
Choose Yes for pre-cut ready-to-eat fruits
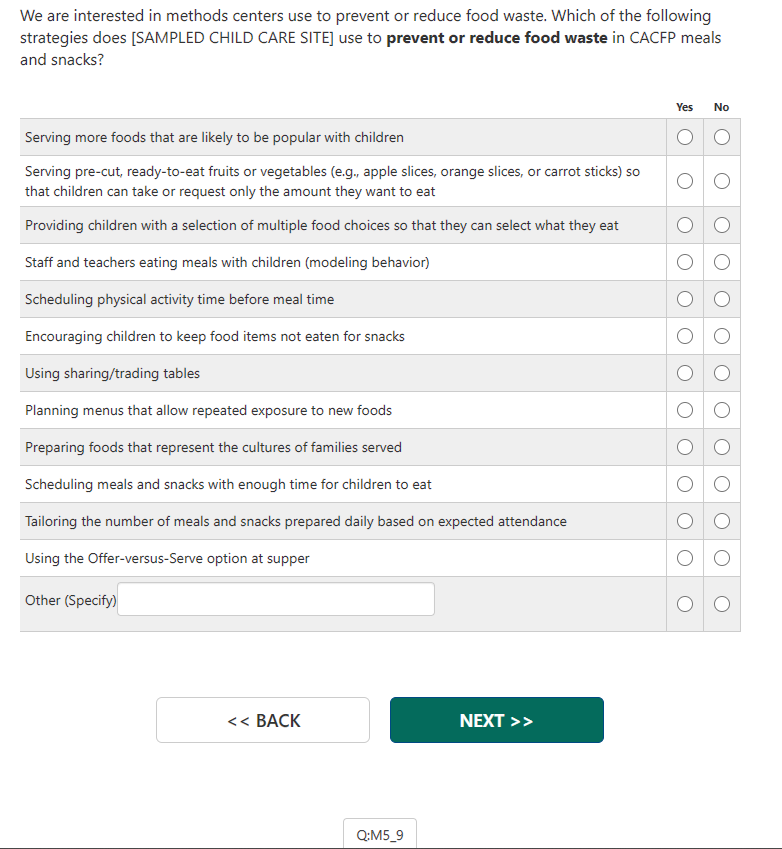(685, 181)
